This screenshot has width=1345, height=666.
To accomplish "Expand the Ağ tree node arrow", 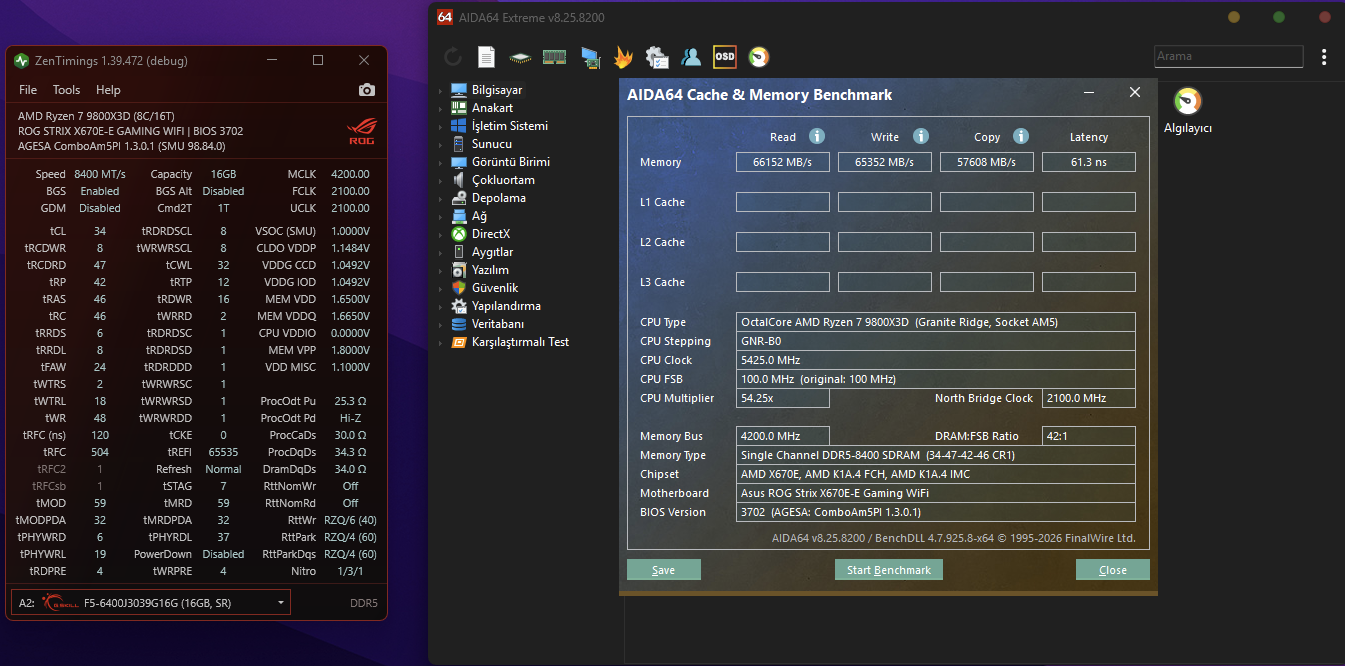I will (440, 217).
